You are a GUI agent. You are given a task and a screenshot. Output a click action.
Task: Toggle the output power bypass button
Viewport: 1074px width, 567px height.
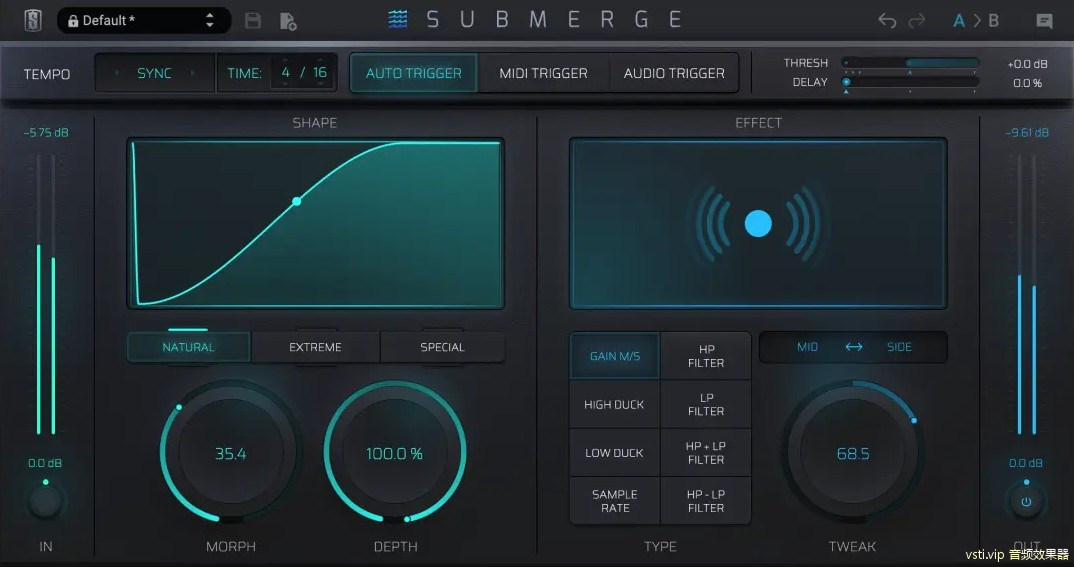point(1026,501)
